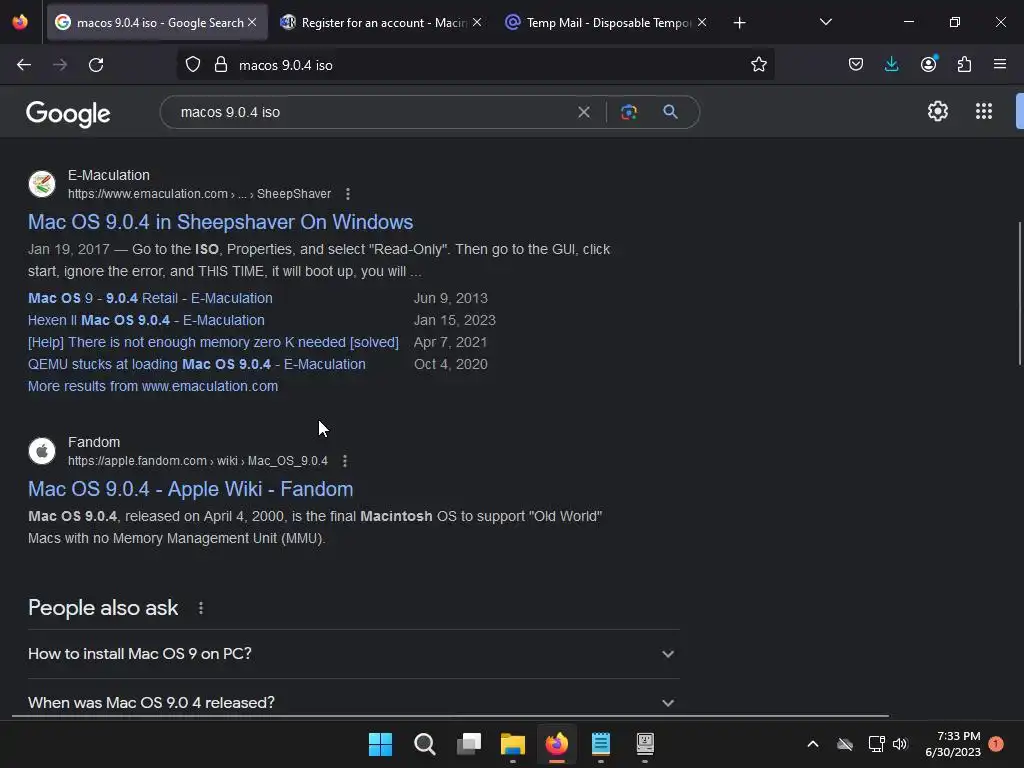Open the Notepad taskbar icon
This screenshot has width=1024, height=768.
pyautogui.click(x=600, y=744)
